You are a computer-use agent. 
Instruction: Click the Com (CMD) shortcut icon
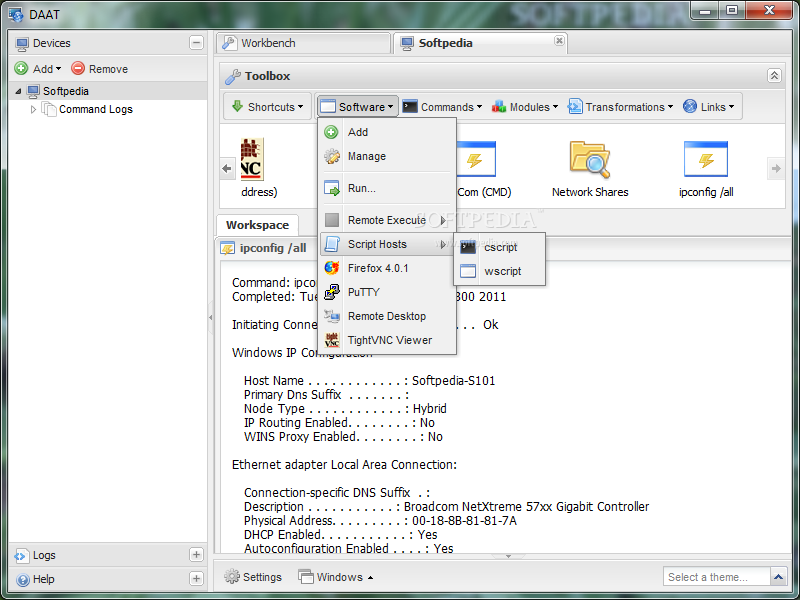click(x=476, y=159)
